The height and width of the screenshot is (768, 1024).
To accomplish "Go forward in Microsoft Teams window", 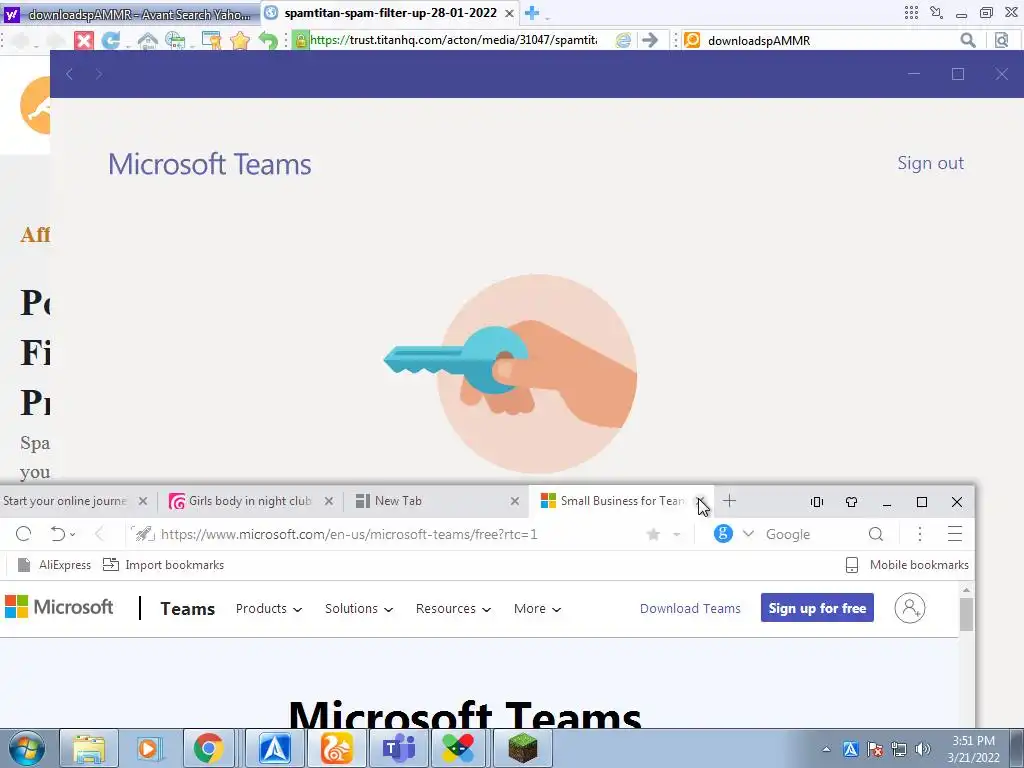I will pyautogui.click(x=99, y=74).
